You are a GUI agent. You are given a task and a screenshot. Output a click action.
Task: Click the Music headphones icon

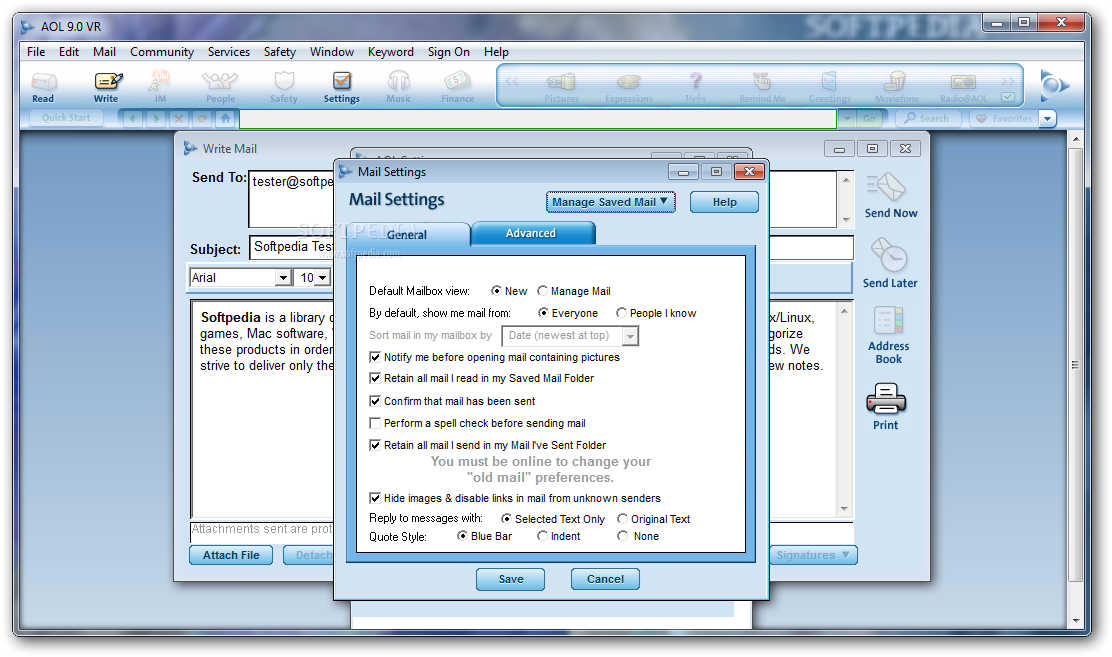tap(399, 87)
